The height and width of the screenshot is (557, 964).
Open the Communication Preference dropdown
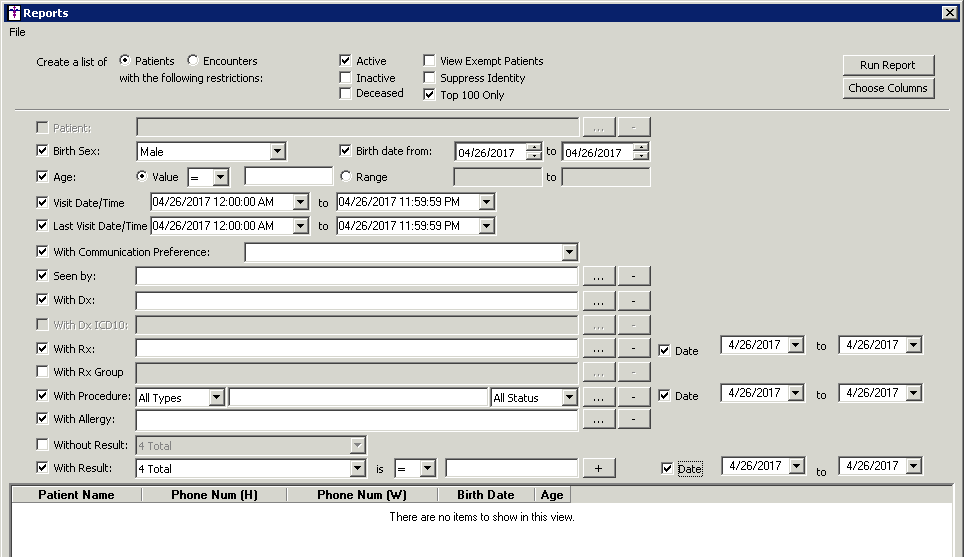569,251
